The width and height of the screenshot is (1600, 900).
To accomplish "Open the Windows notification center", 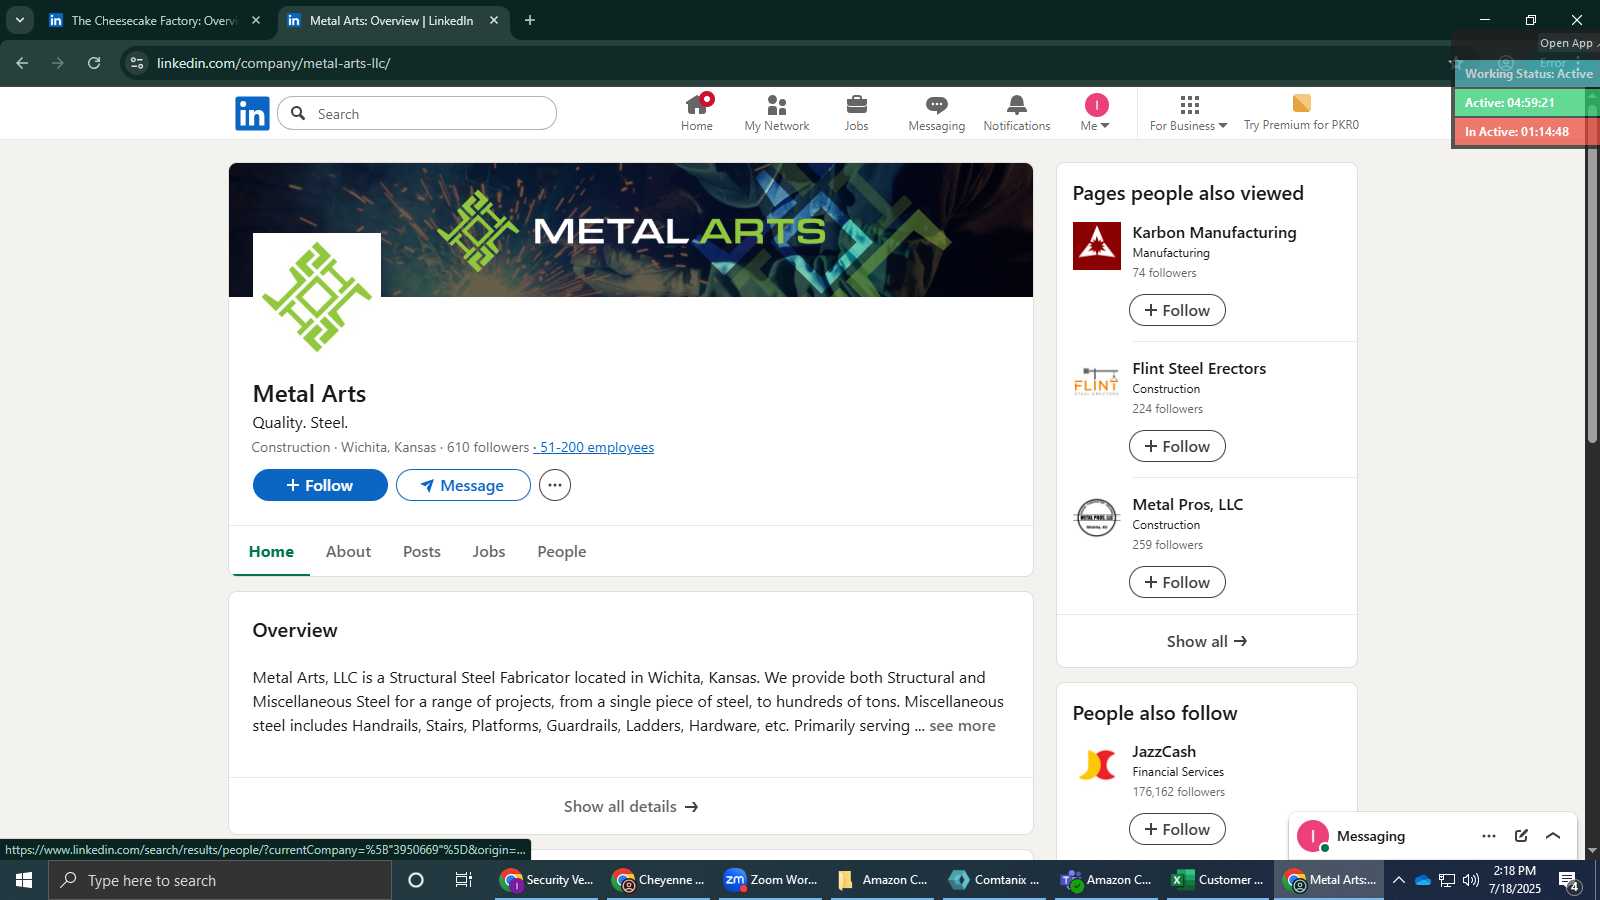I will point(1569,880).
